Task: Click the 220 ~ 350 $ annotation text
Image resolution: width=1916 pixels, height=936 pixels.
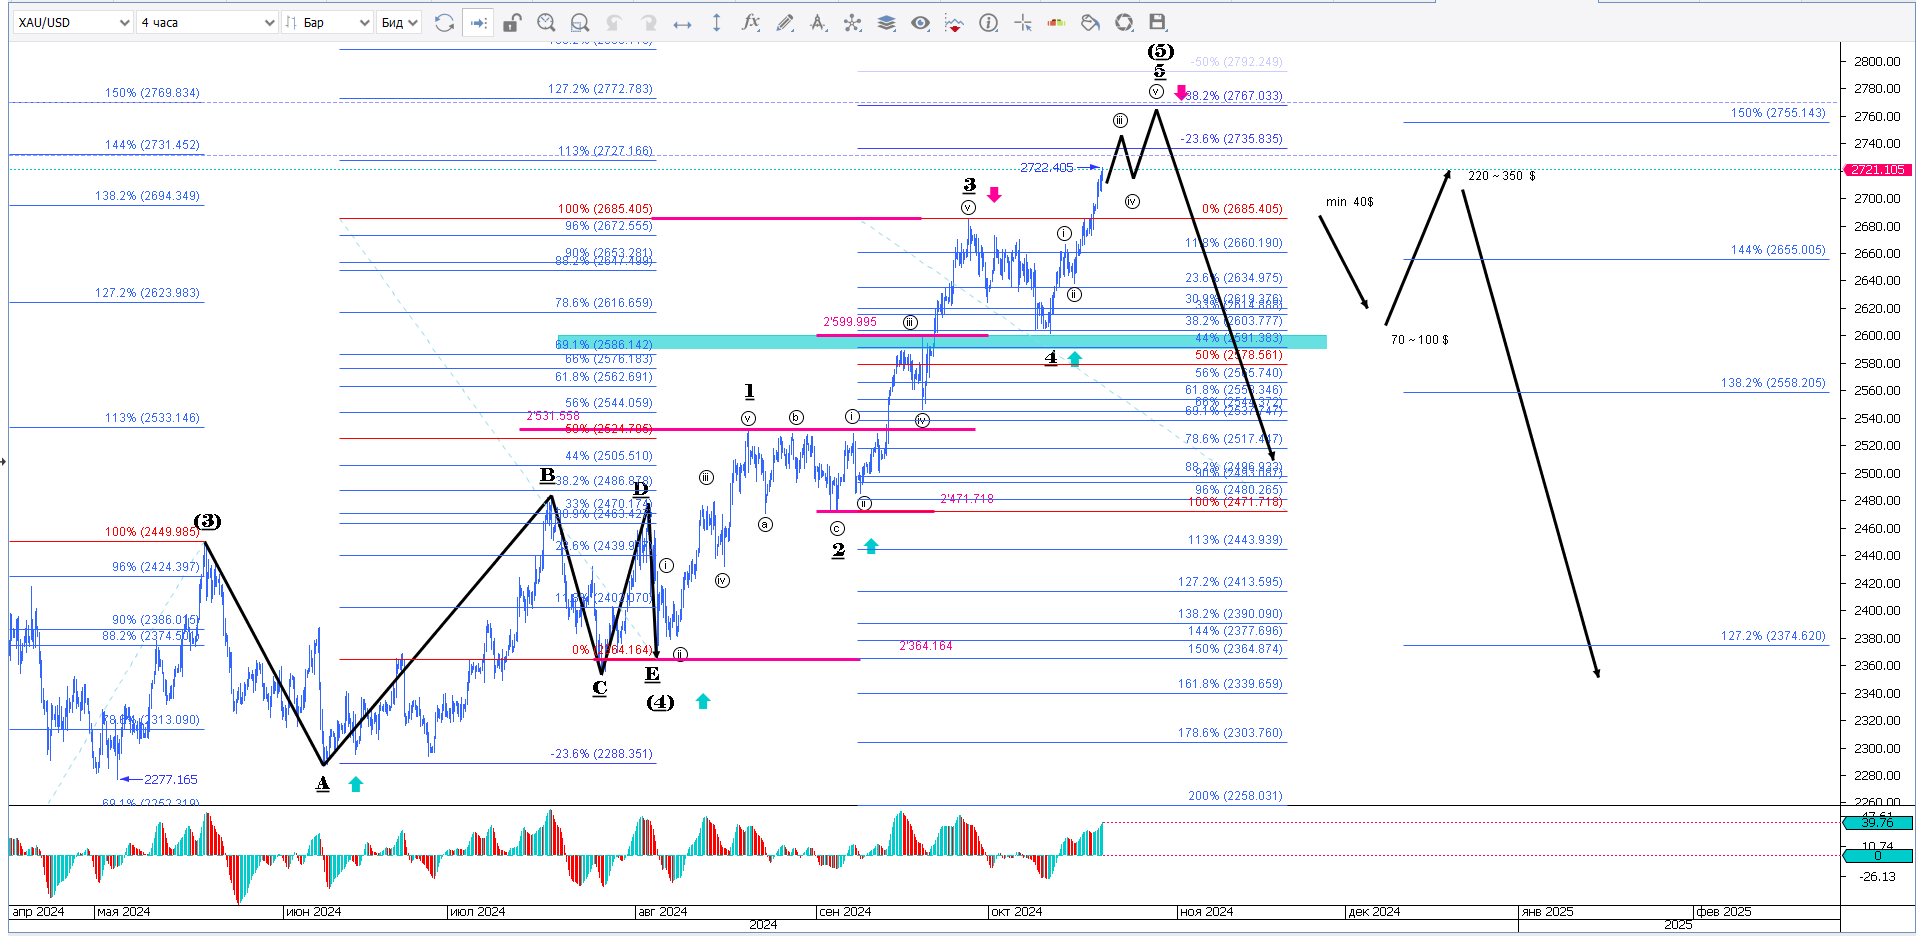Action: pyautogui.click(x=1502, y=176)
